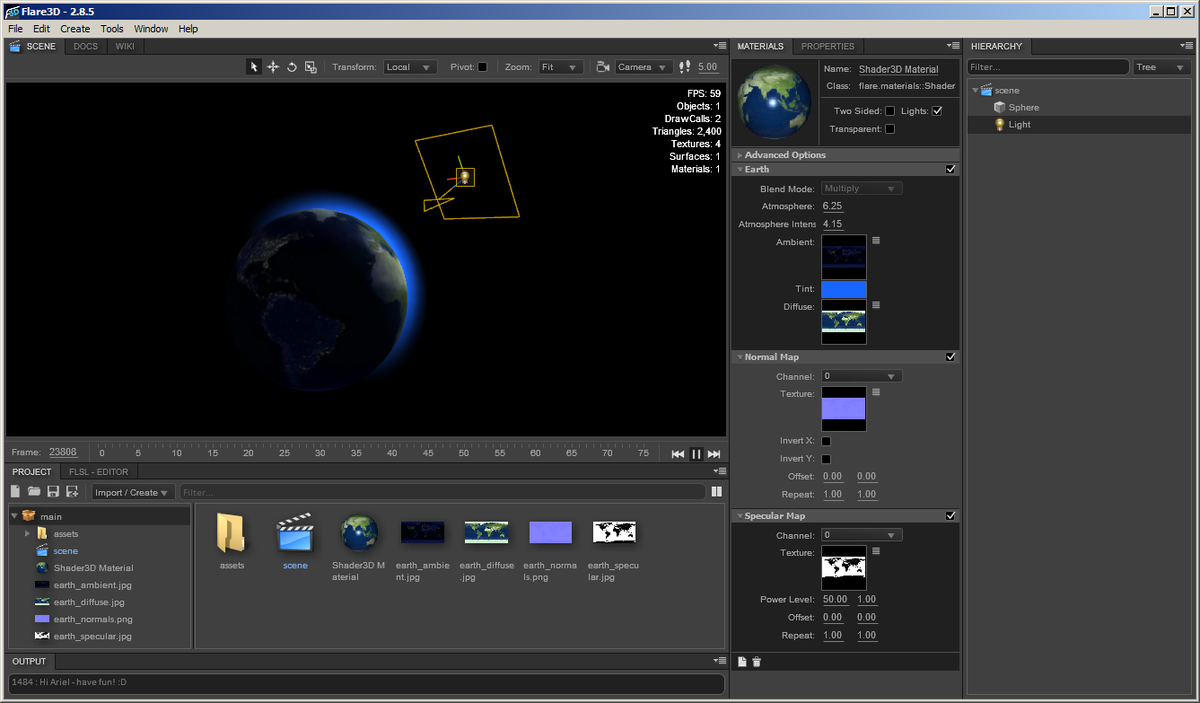
Task: Open the Hierarchy panel options menu icon
Action: click(1187, 46)
